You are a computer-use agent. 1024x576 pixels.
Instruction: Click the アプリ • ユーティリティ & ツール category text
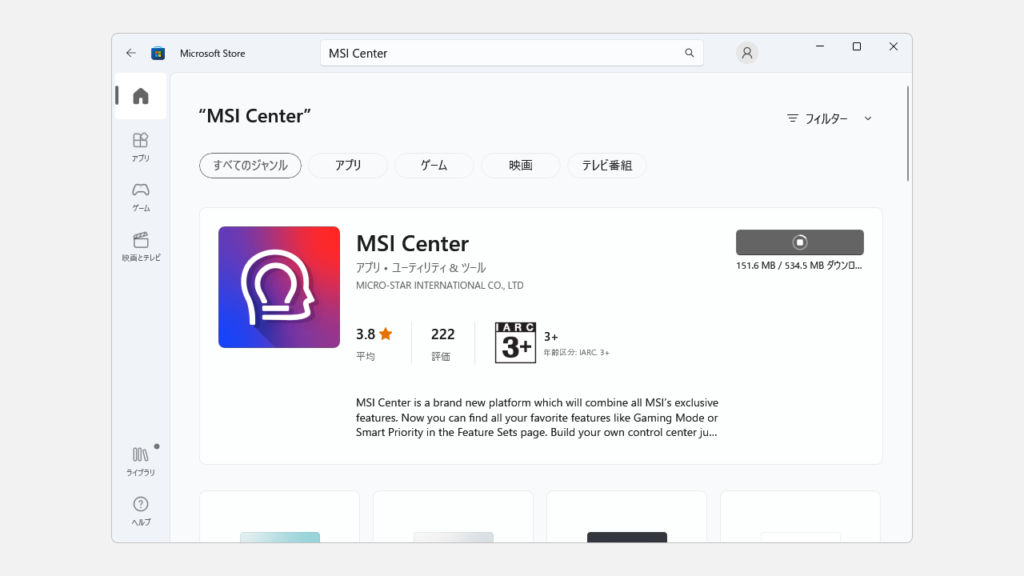[x=421, y=268]
